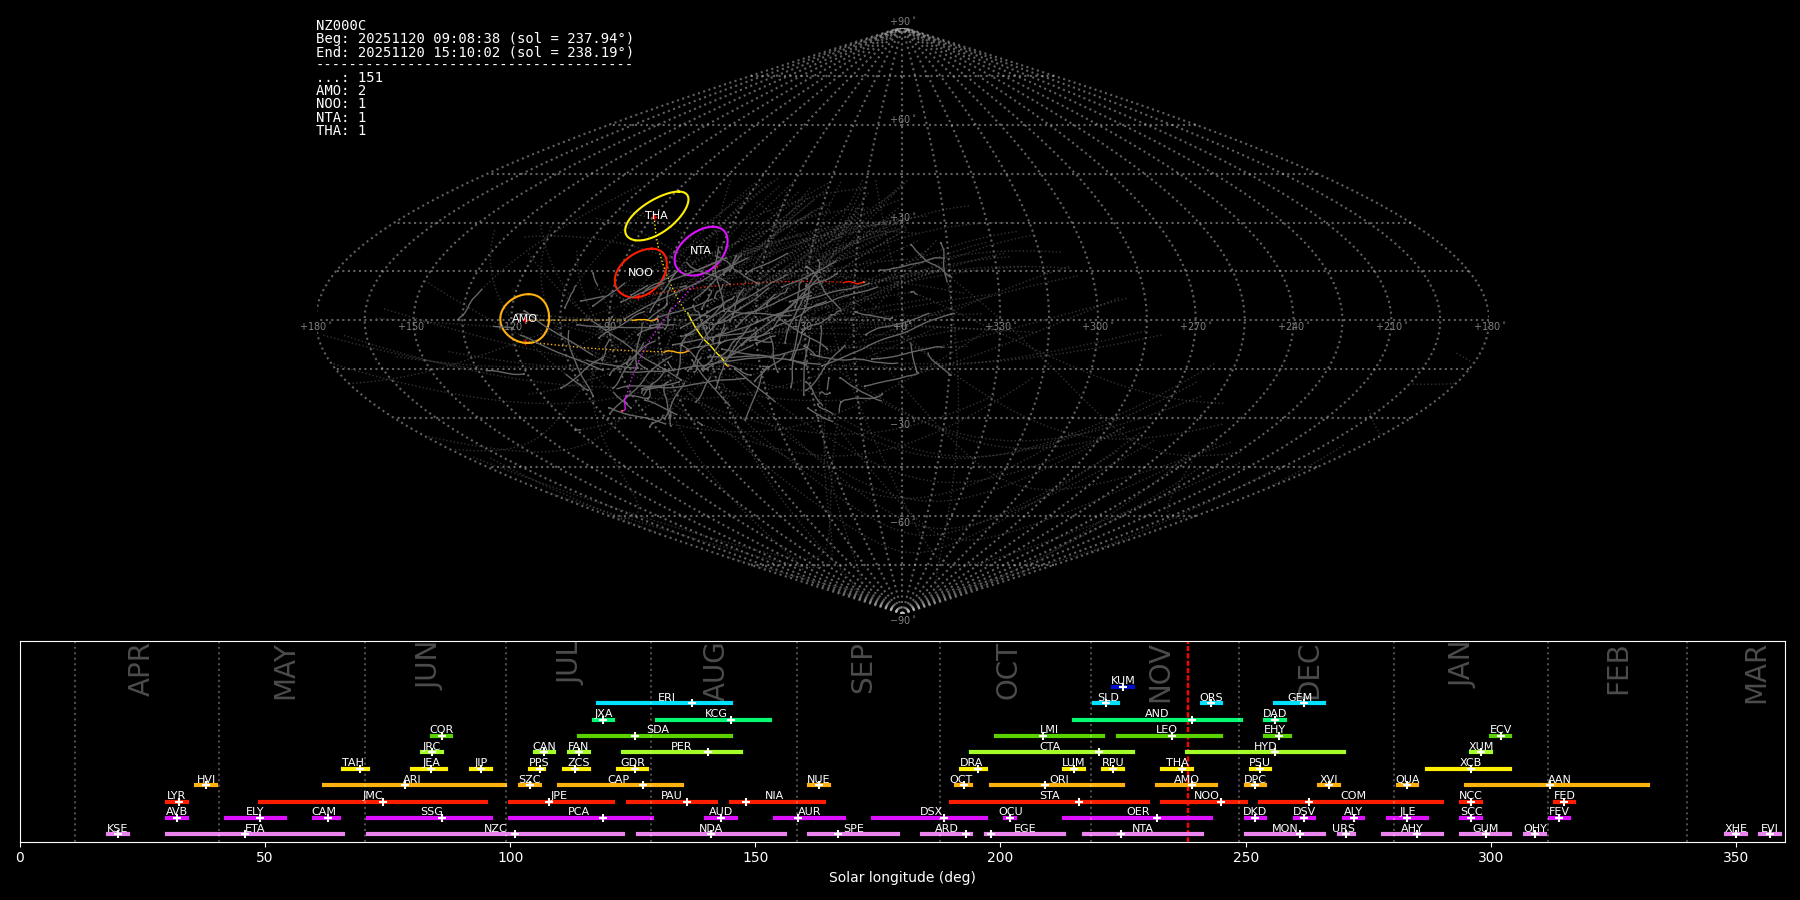The height and width of the screenshot is (900, 1800).
Task: Click the "Solar longitude (deg)" axis label
Action: pyautogui.click(x=902, y=878)
